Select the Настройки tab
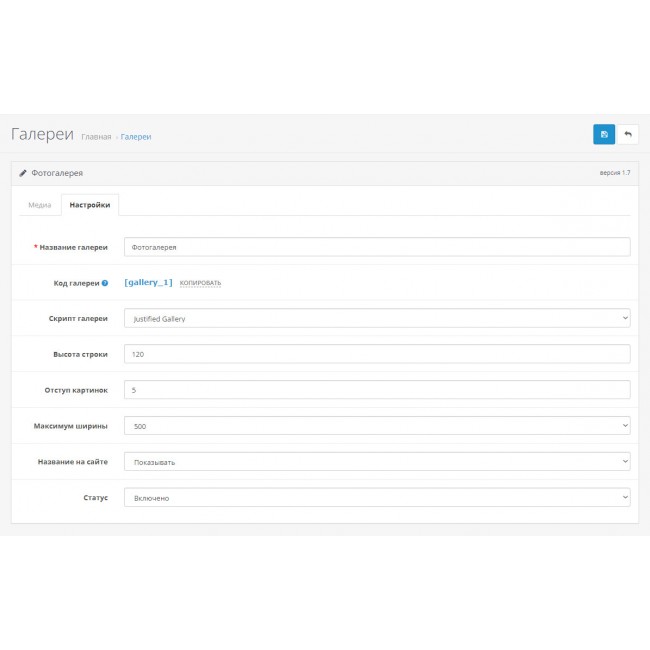Screen dimensions: 650x650 coord(90,204)
